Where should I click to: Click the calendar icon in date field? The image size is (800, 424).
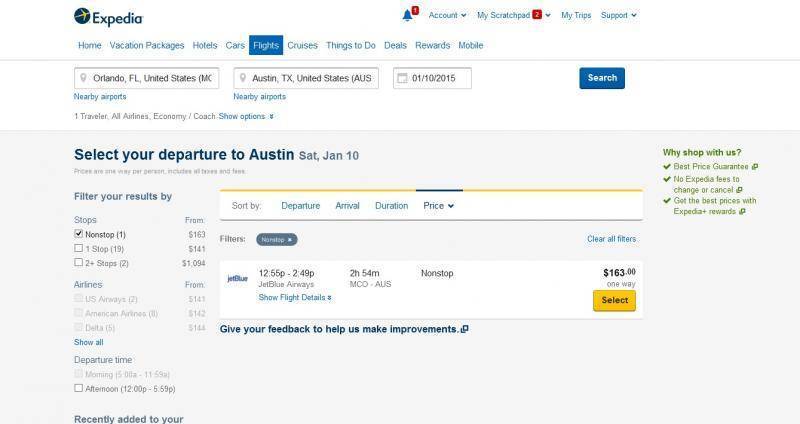click(x=401, y=78)
